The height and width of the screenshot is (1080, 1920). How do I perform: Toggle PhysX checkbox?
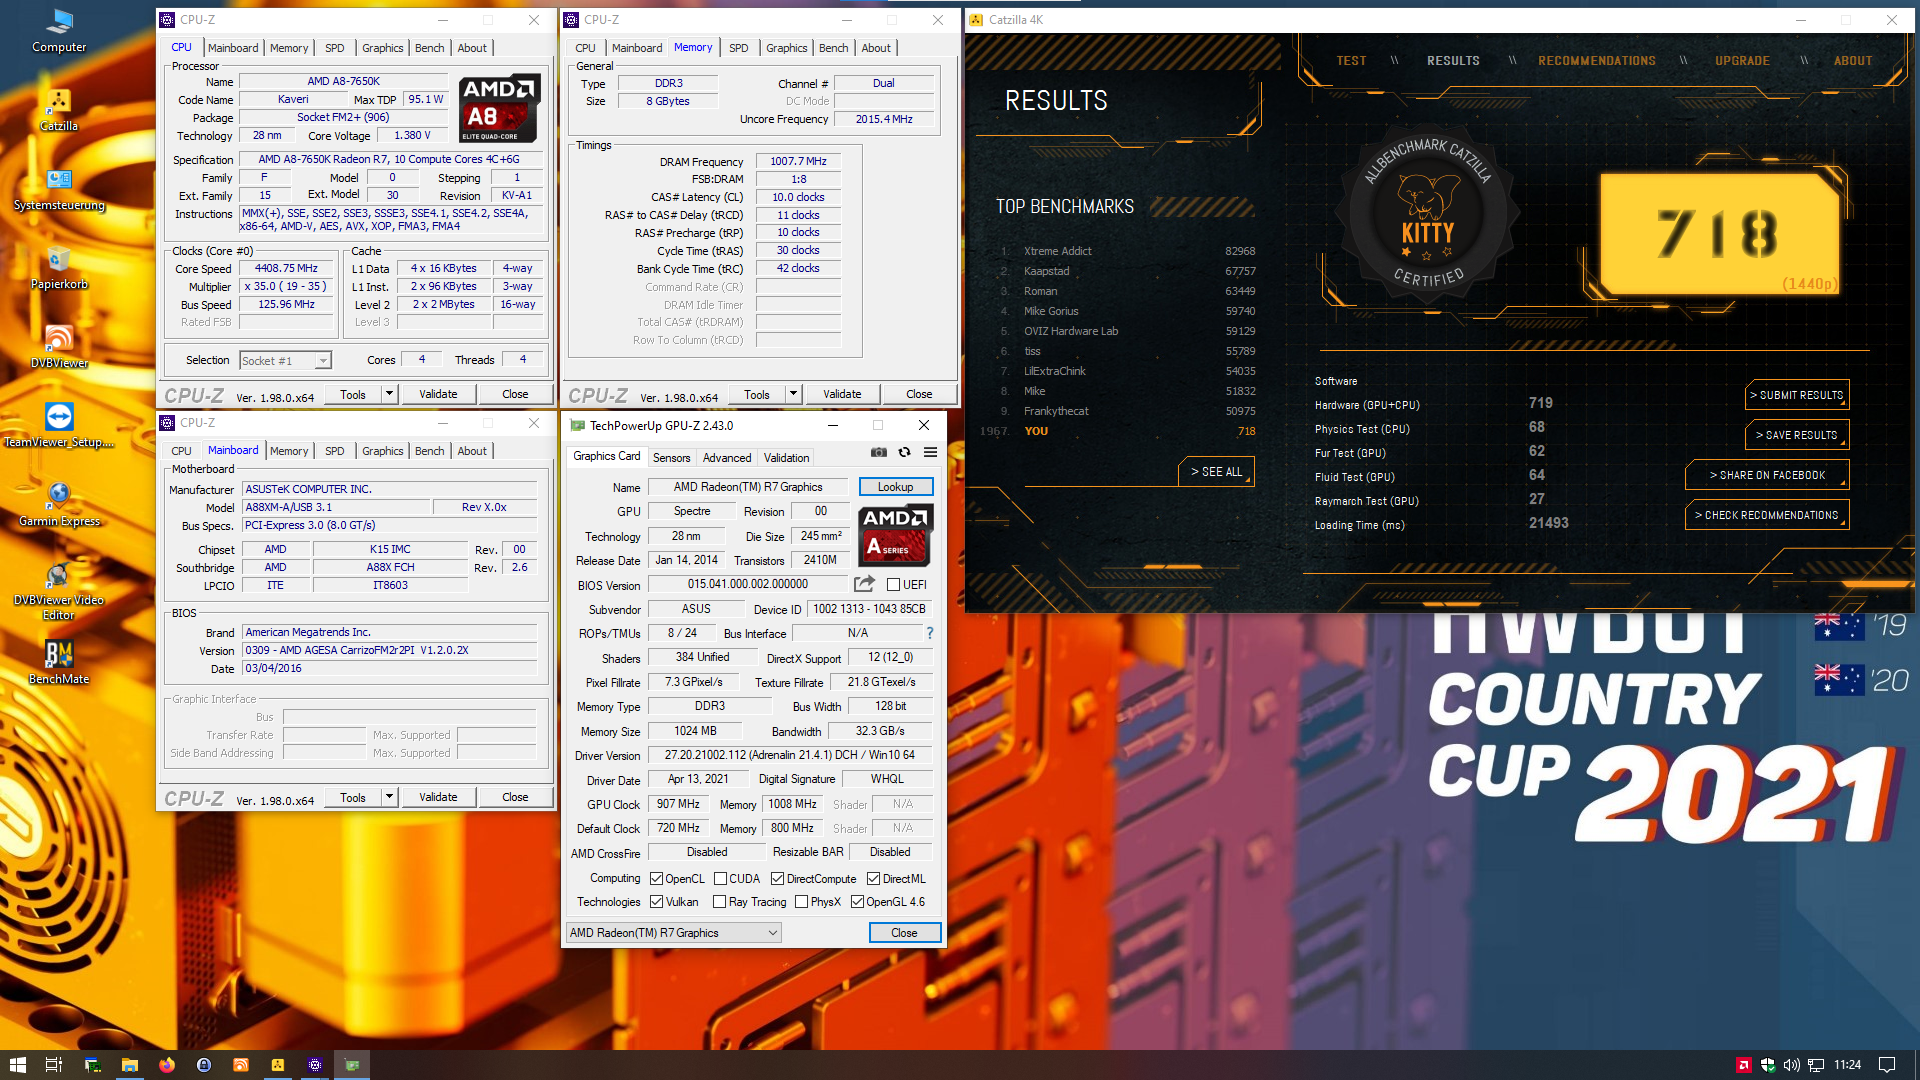[801, 902]
